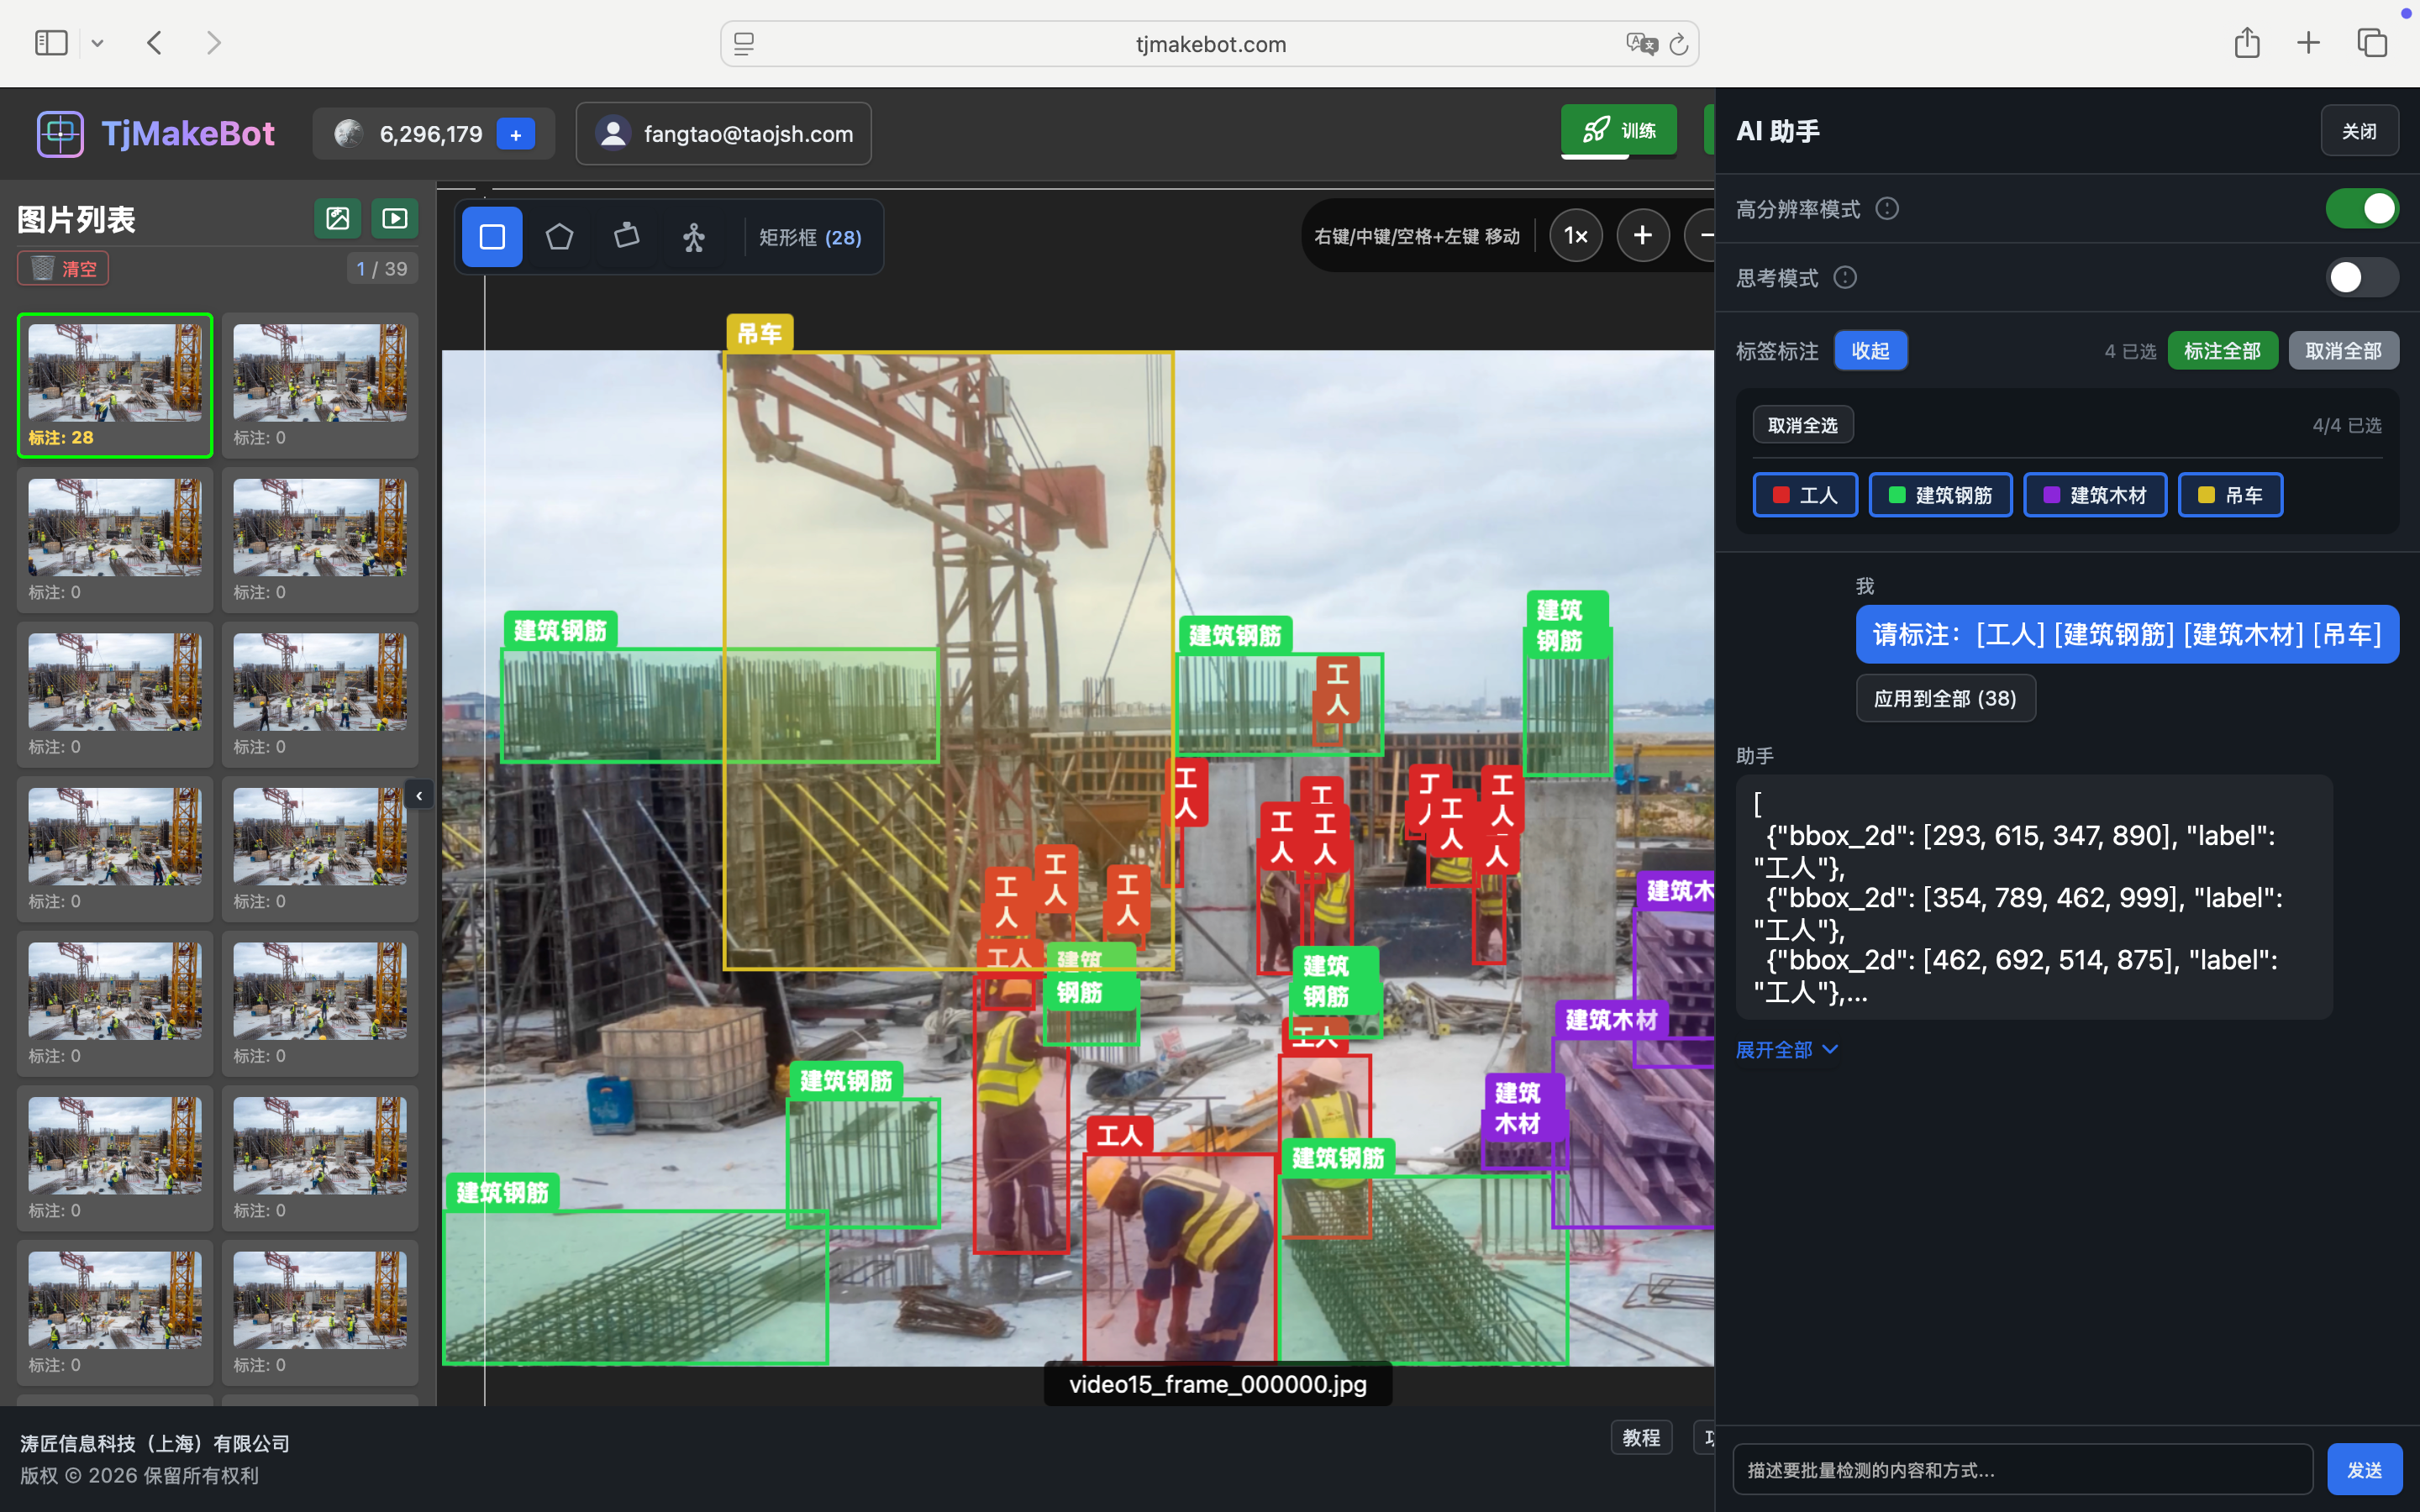
Task: Disable the high resolution mode switch
Action: pyautogui.click(x=2361, y=209)
